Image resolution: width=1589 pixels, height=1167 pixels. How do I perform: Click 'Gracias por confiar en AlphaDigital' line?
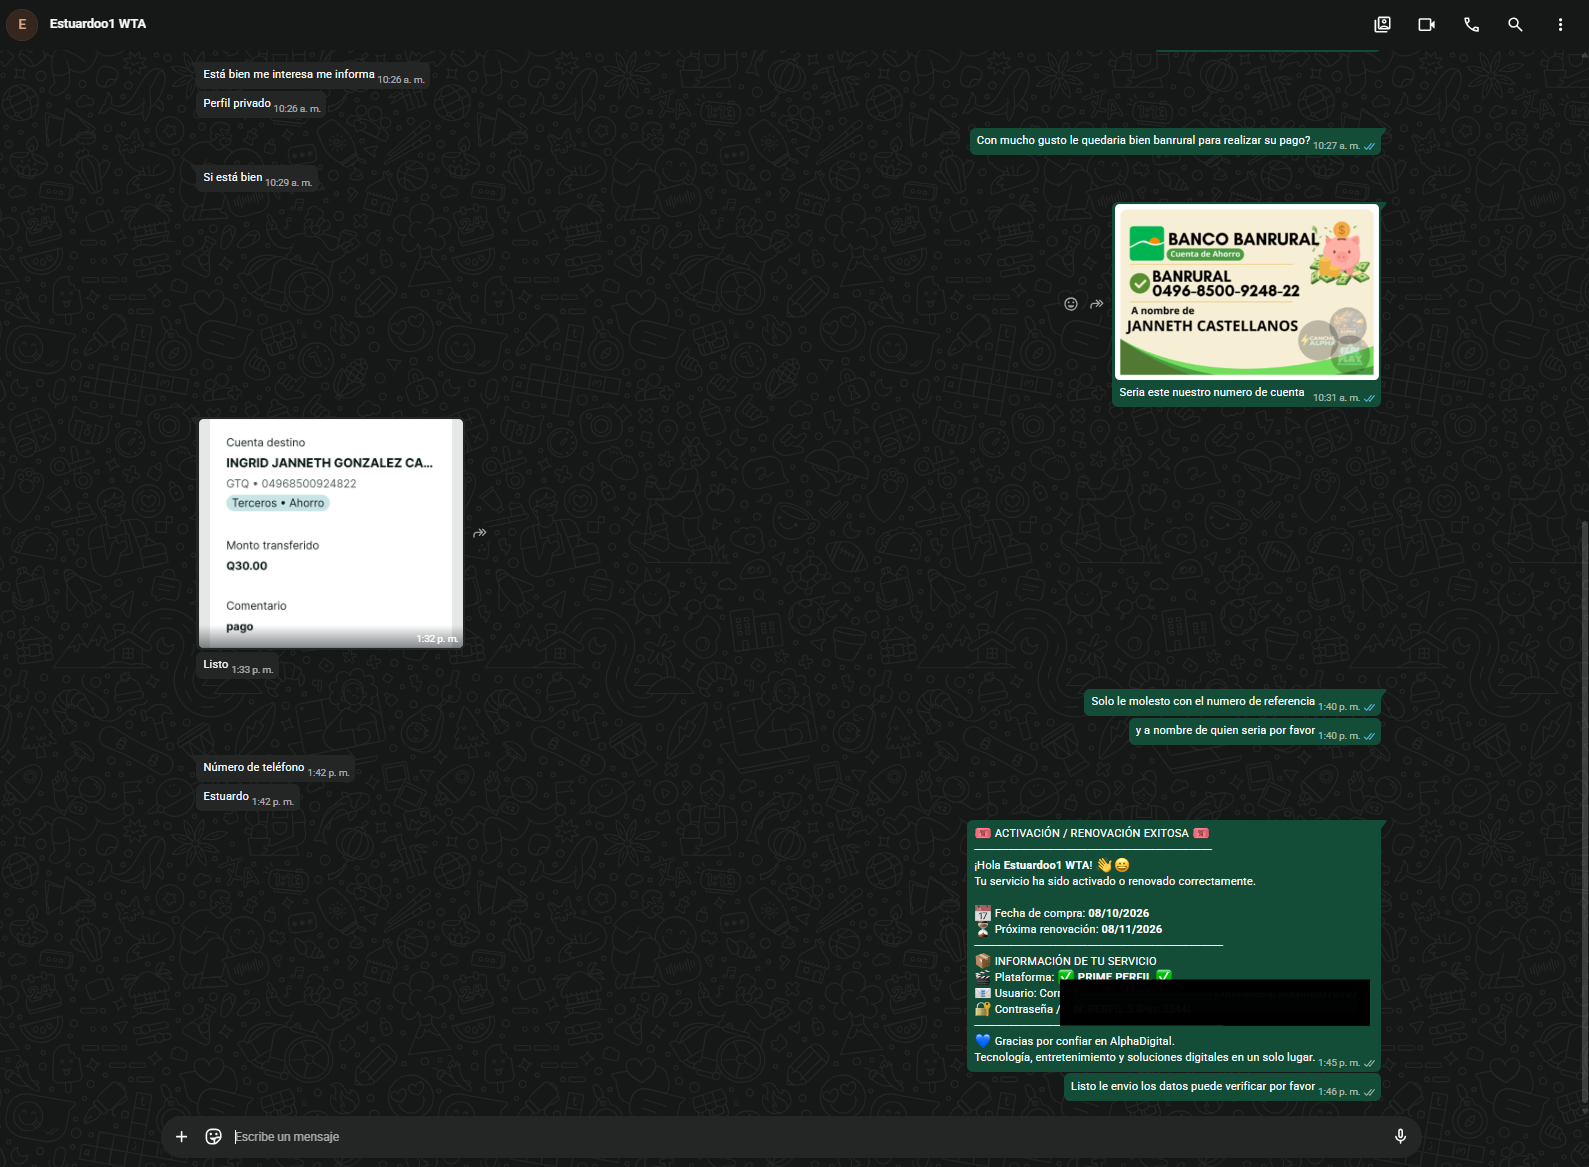1074,1041
